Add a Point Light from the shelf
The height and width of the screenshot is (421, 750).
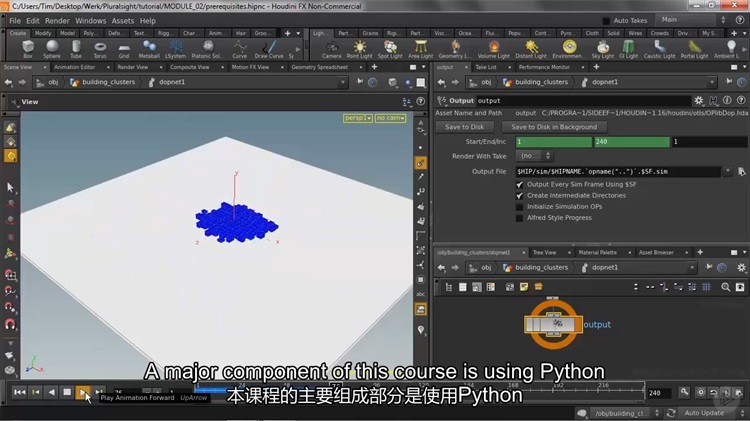359,49
